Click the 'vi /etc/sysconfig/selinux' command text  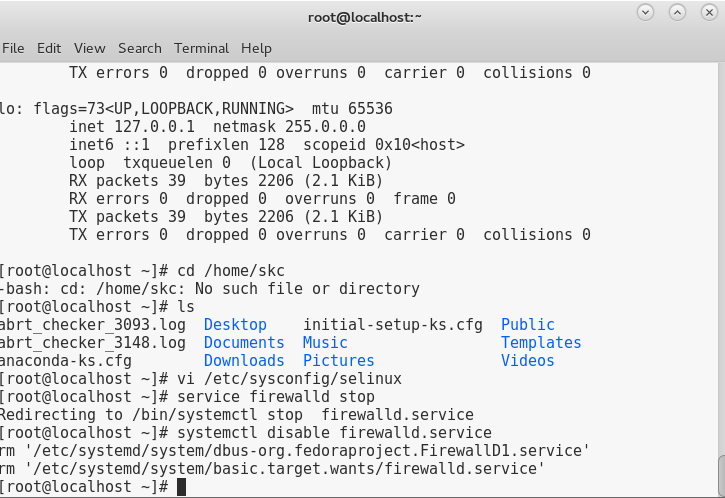pos(289,379)
